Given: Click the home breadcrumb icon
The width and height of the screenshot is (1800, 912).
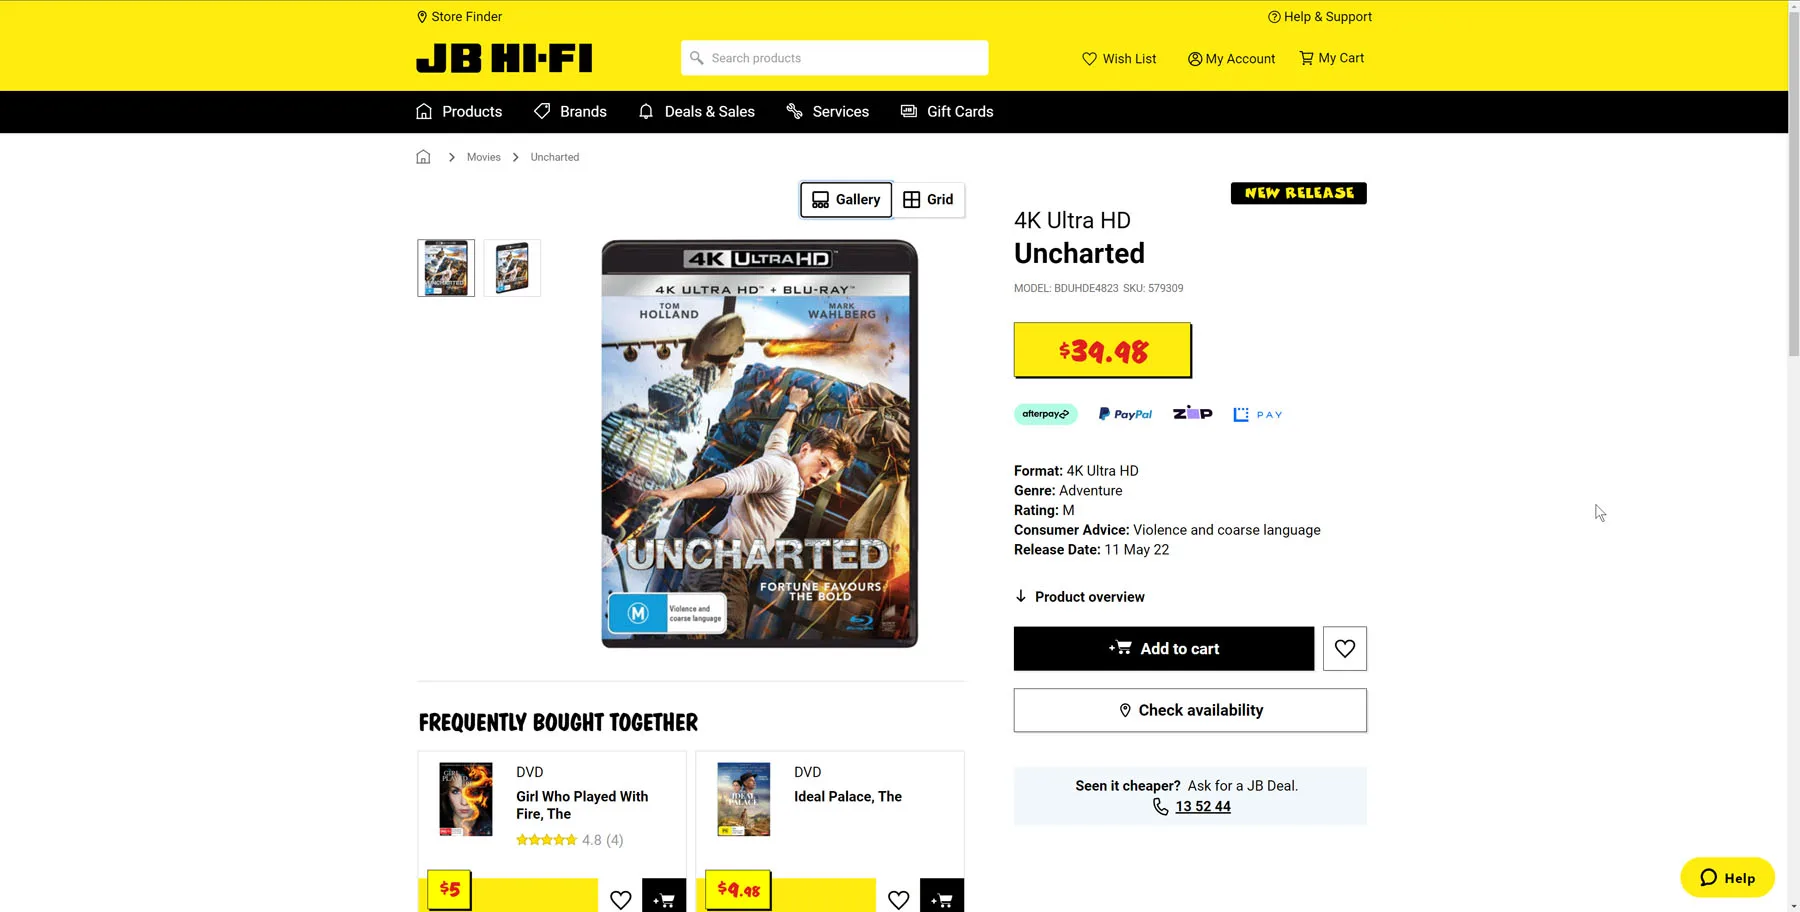Looking at the screenshot, I should click(423, 157).
